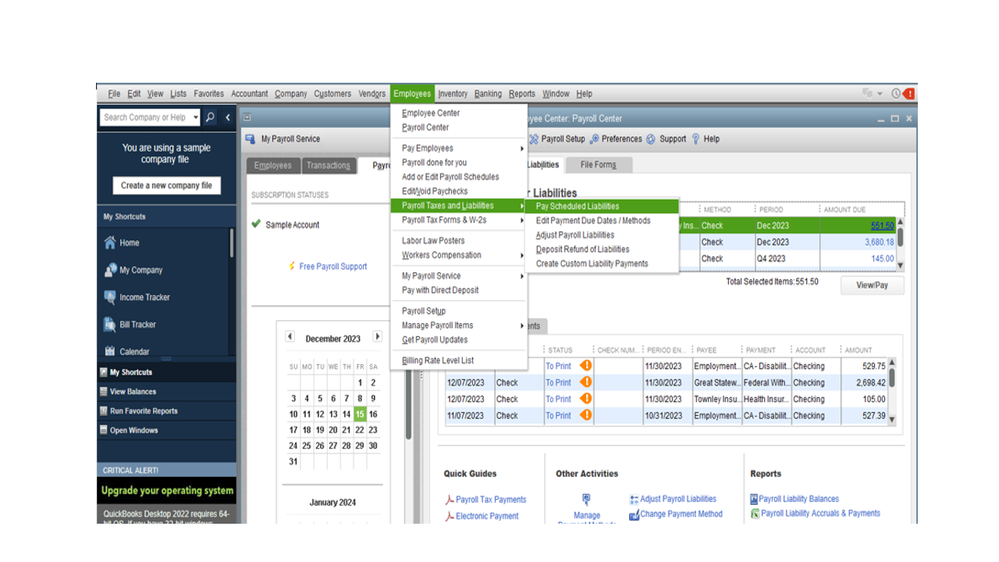Click warning icon on the 2,698.42 row
The height and width of the screenshot is (562, 999).
pyautogui.click(x=586, y=382)
